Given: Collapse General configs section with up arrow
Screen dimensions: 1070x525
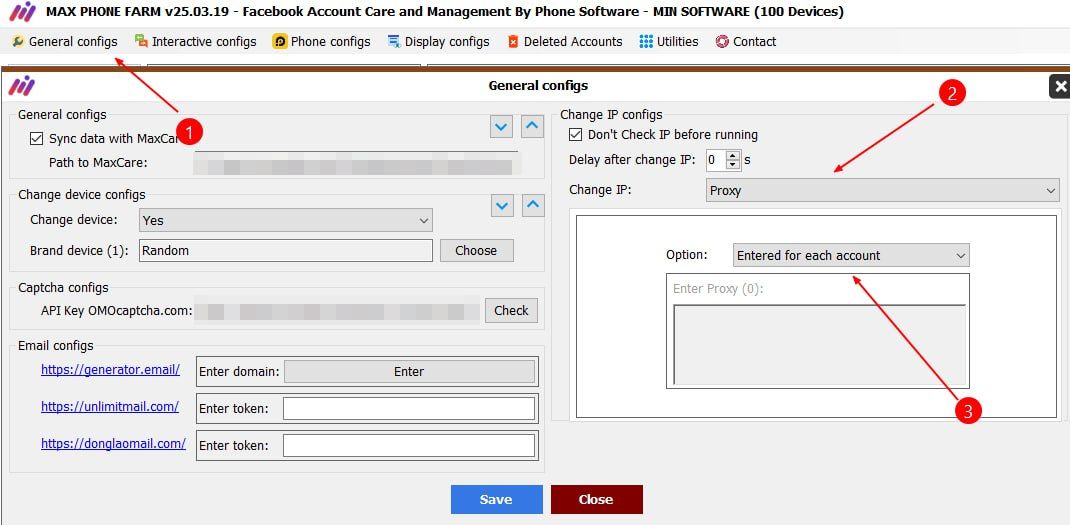Looking at the screenshot, I should click(x=533, y=126).
